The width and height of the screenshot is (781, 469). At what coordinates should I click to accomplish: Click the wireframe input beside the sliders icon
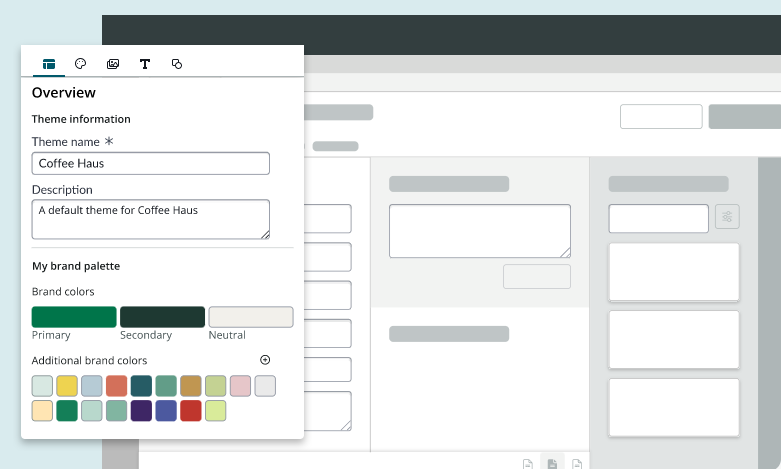(658, 219)
